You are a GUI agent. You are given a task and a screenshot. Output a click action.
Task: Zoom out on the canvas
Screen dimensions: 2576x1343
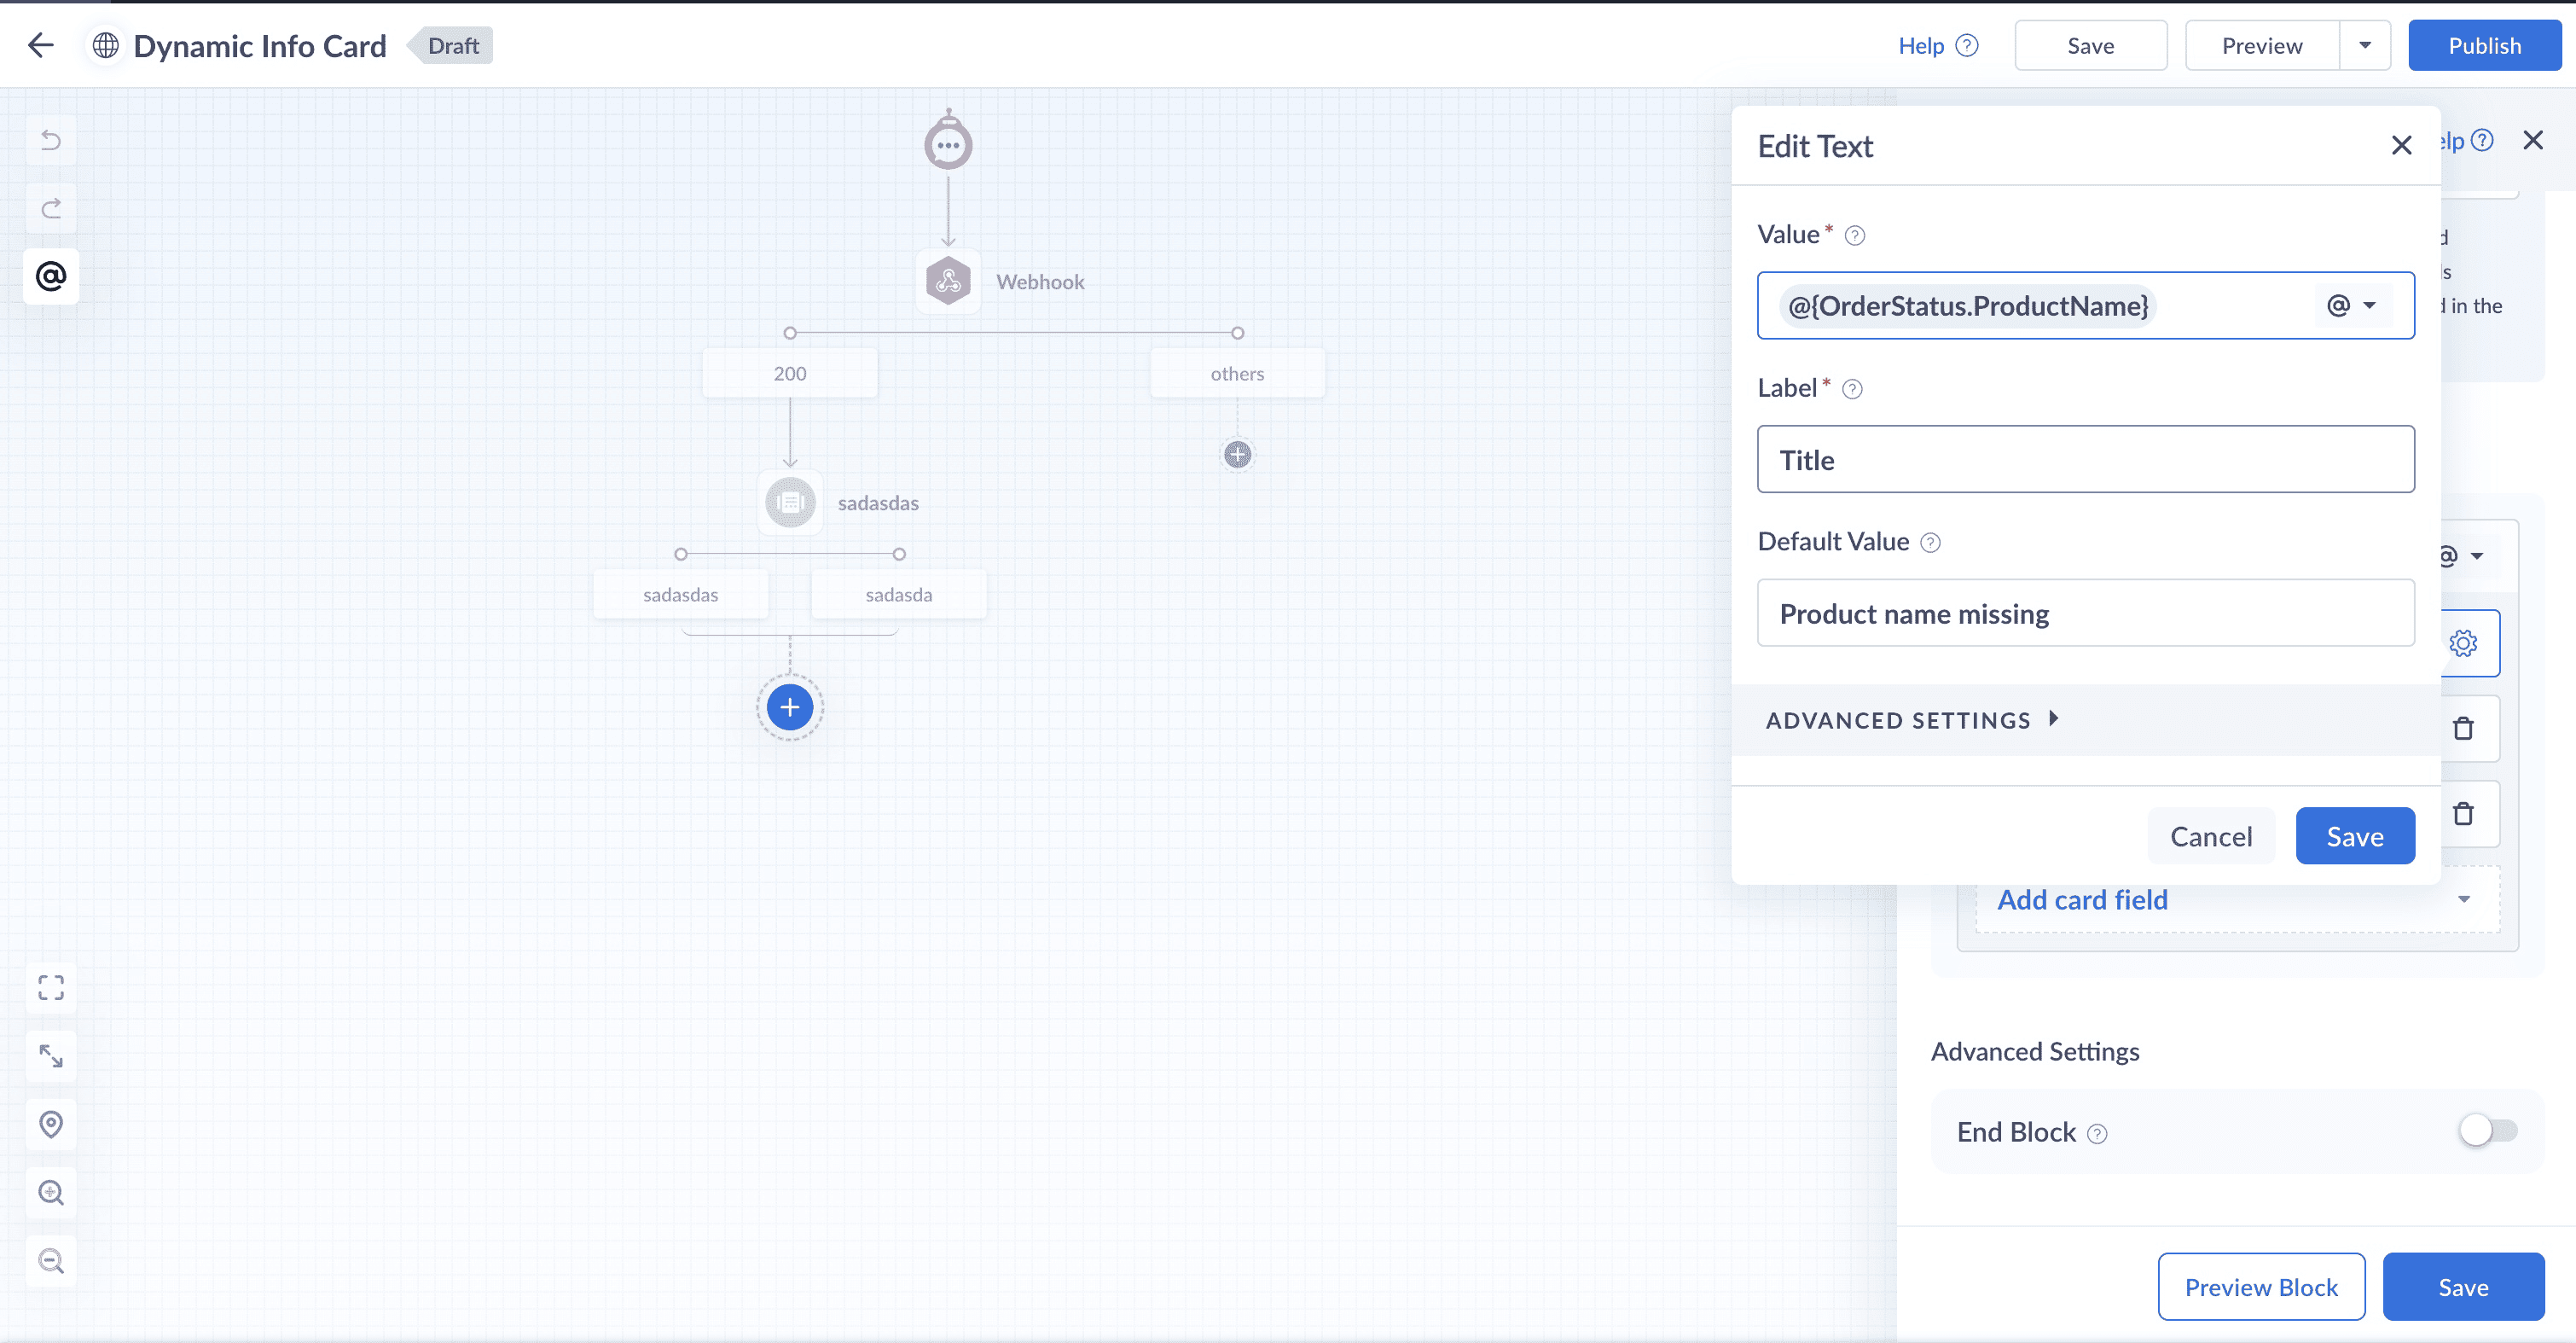pos(51,1260)
